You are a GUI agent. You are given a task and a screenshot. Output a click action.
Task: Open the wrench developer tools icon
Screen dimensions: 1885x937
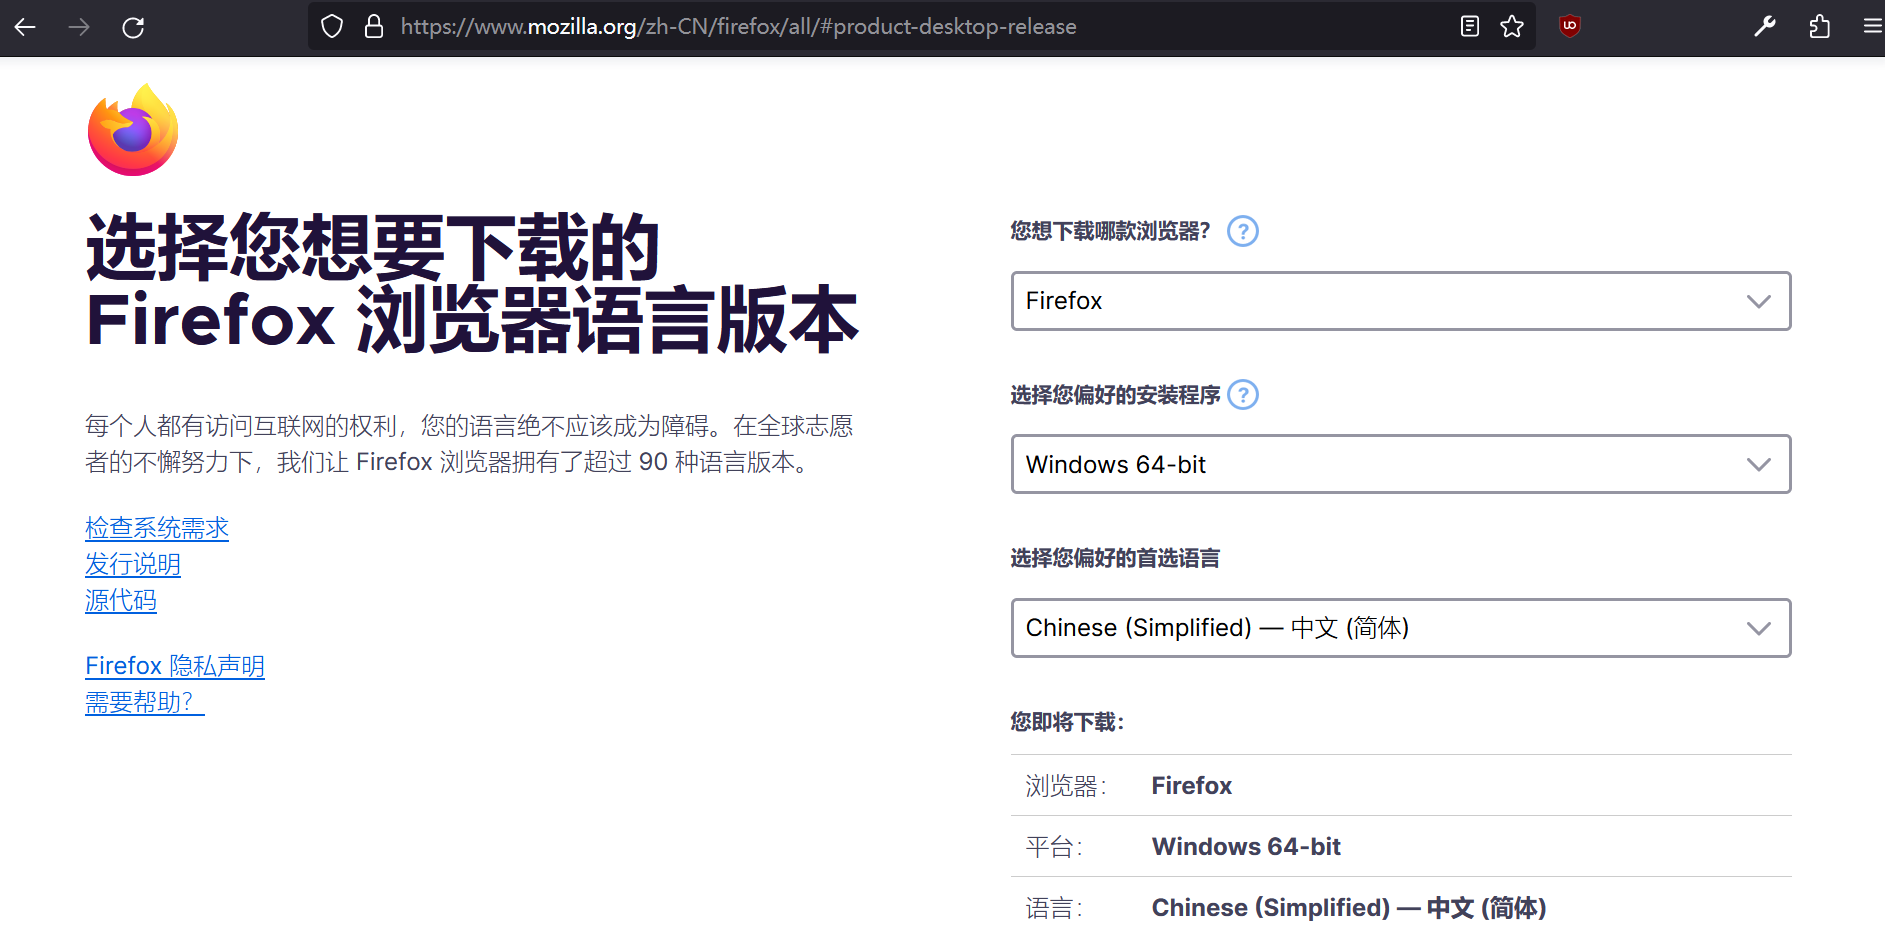pyautogui.click(x=1765, y=27)
